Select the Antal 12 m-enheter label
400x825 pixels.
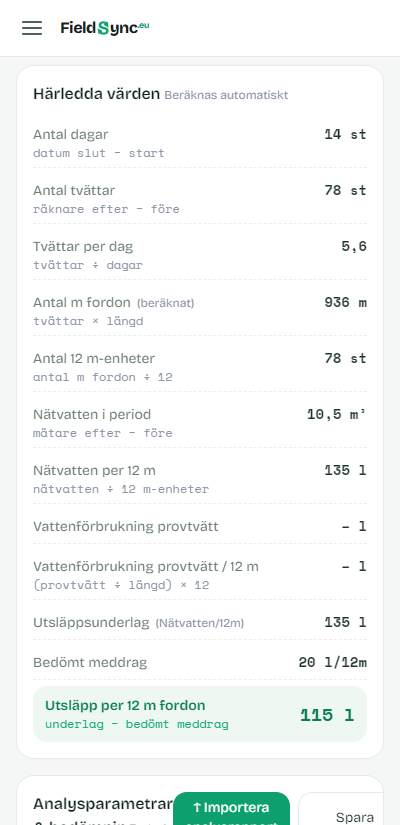point(94,358)
